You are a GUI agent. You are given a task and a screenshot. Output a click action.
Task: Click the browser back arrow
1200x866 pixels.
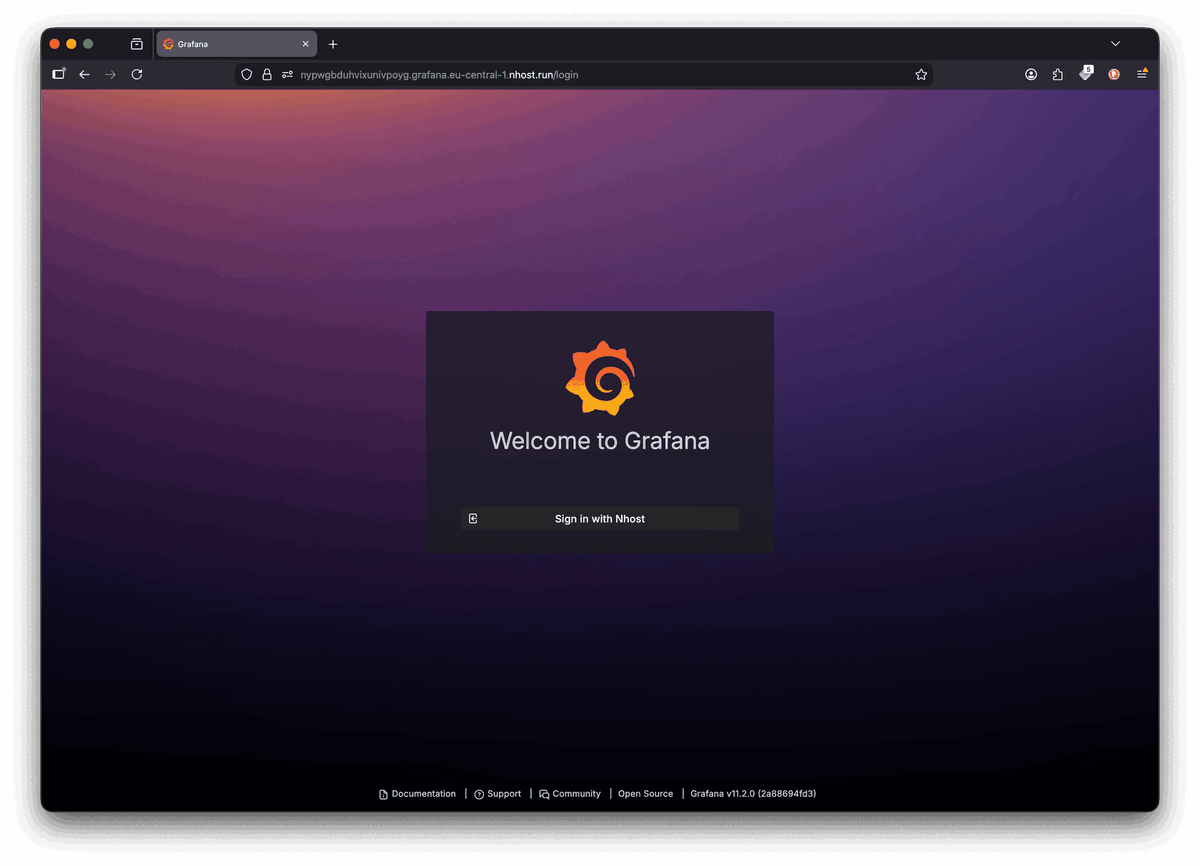click(84, 74)
